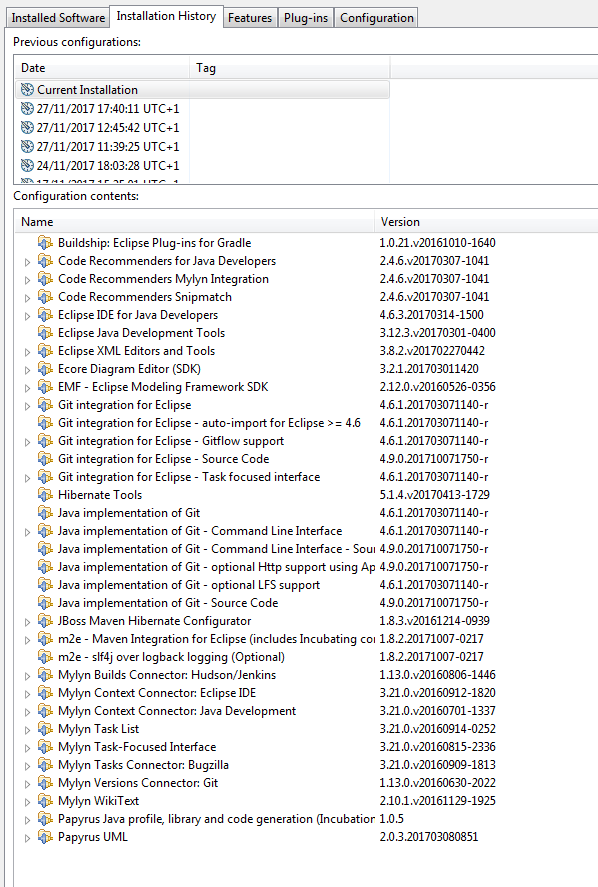Click Papyrus Java profile version 1.0.5

coord(392,819)
